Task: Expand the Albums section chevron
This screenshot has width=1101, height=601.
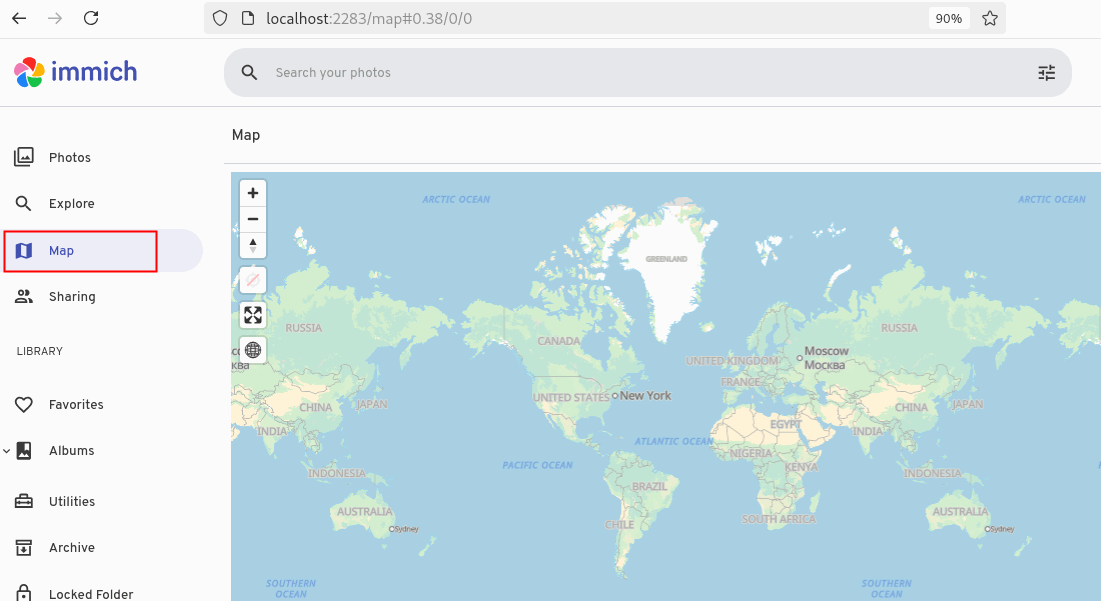Action: (x=7, y=451)
